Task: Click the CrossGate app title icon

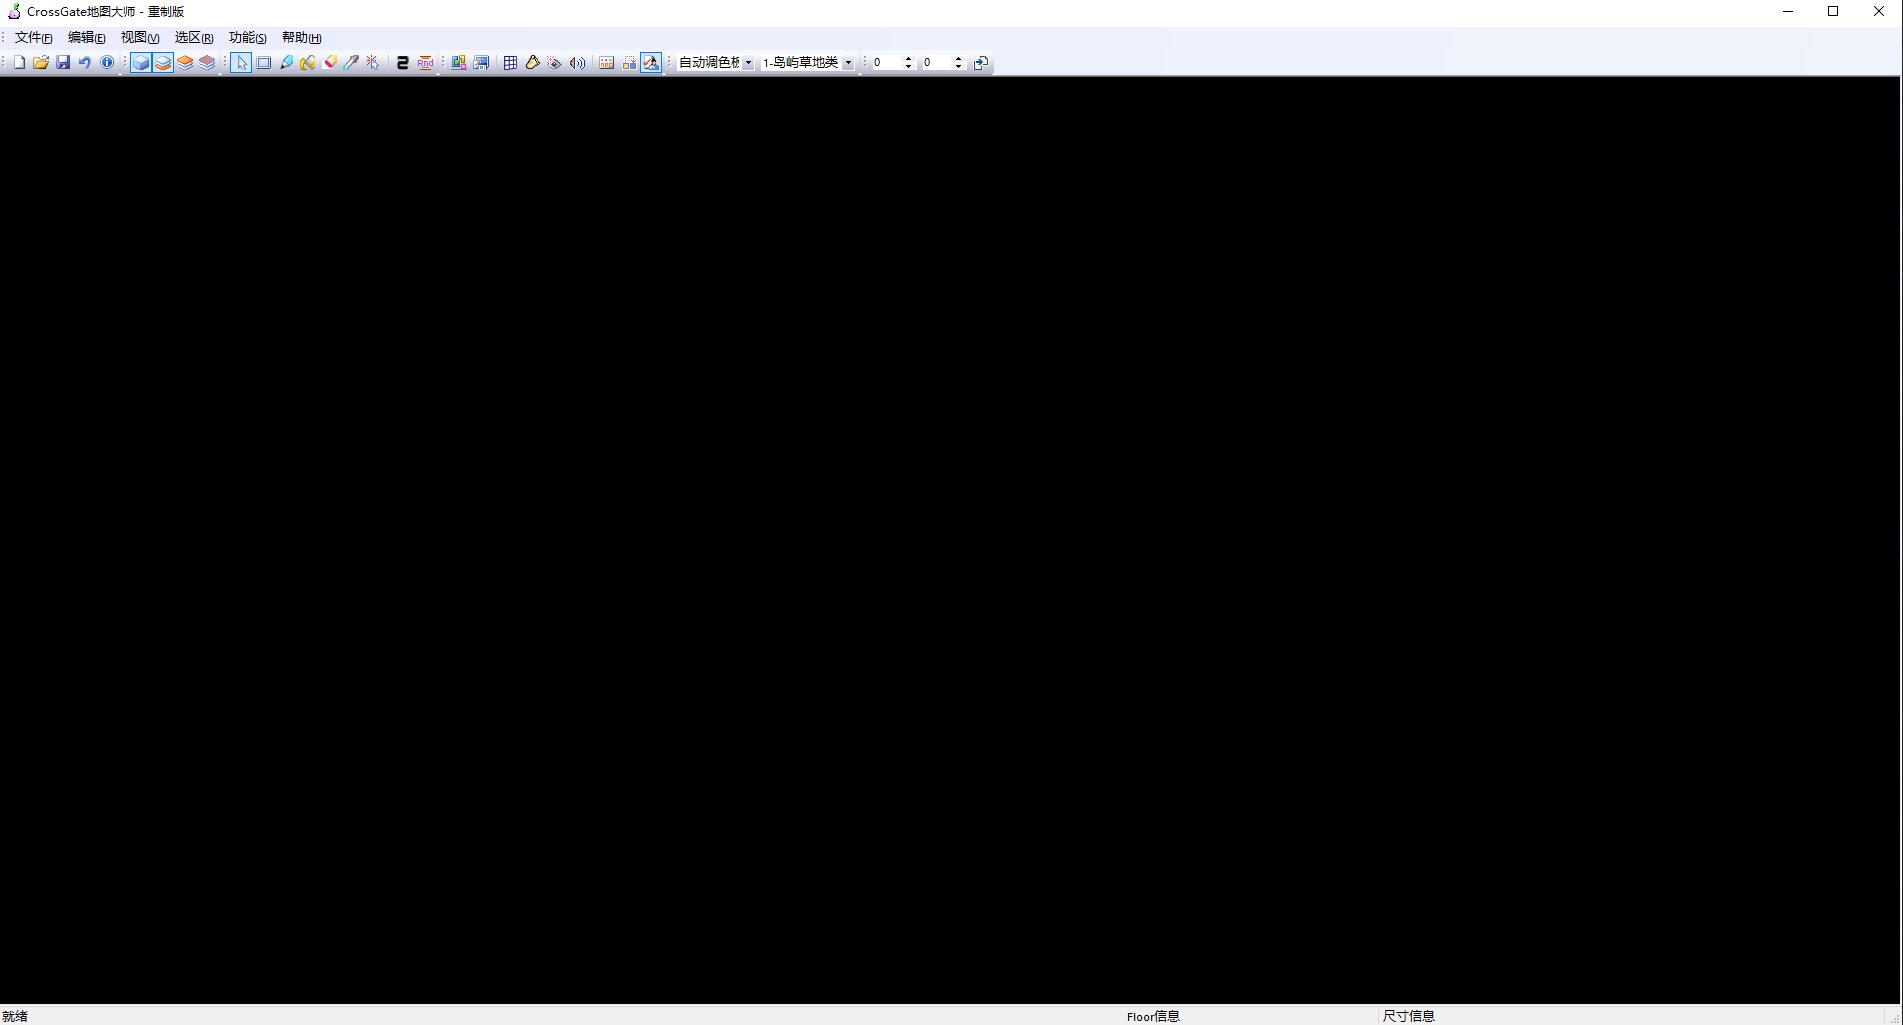Action: (x=14, y=11)
